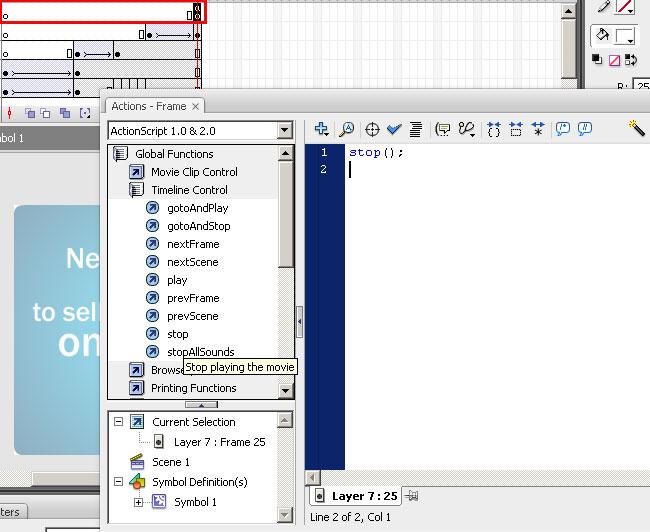
Task: Click the script pane horizontal scroll left arrow
Action: [312, 478]
